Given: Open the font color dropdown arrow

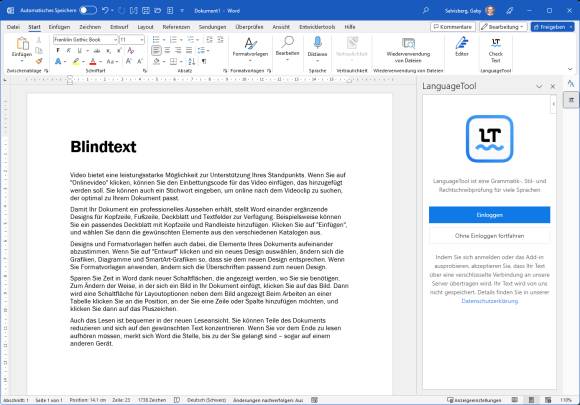Looking at the screenshot, I should (x=100, y=62).
